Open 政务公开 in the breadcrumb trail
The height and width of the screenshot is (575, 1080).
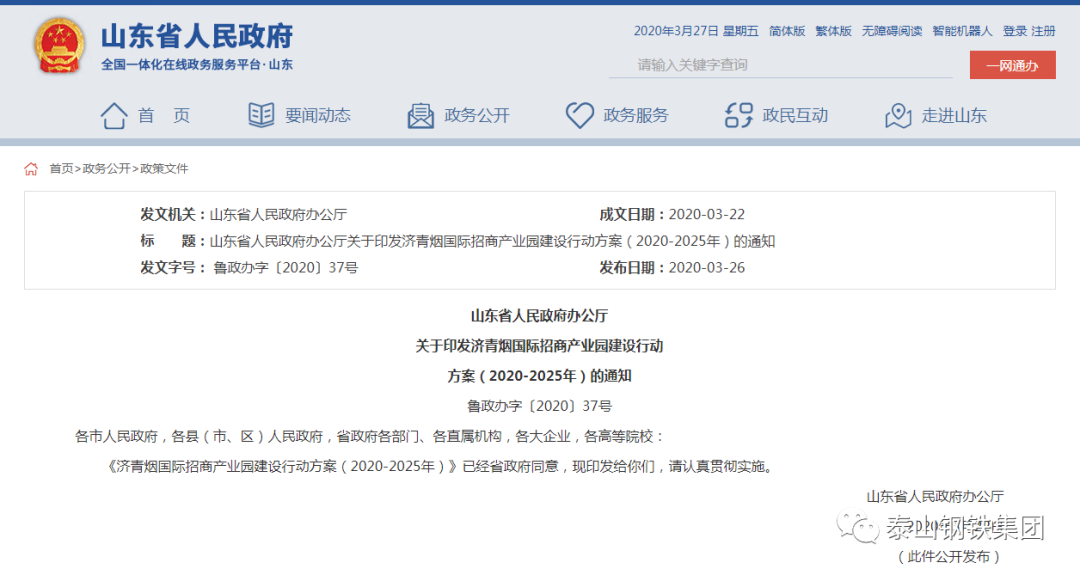[106, 169]
